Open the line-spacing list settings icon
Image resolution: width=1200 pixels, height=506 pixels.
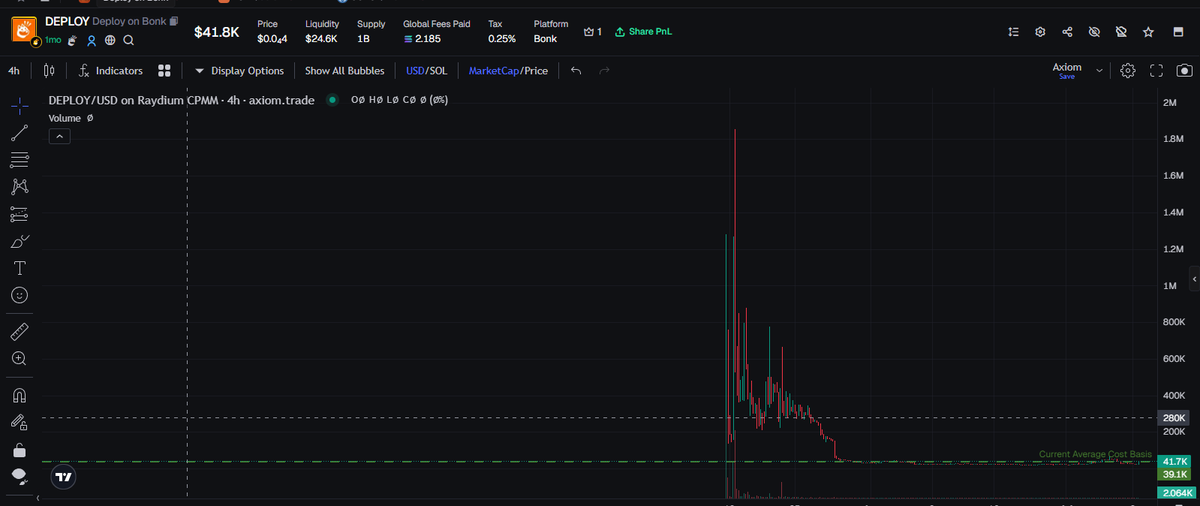[x=1013, y=32]
